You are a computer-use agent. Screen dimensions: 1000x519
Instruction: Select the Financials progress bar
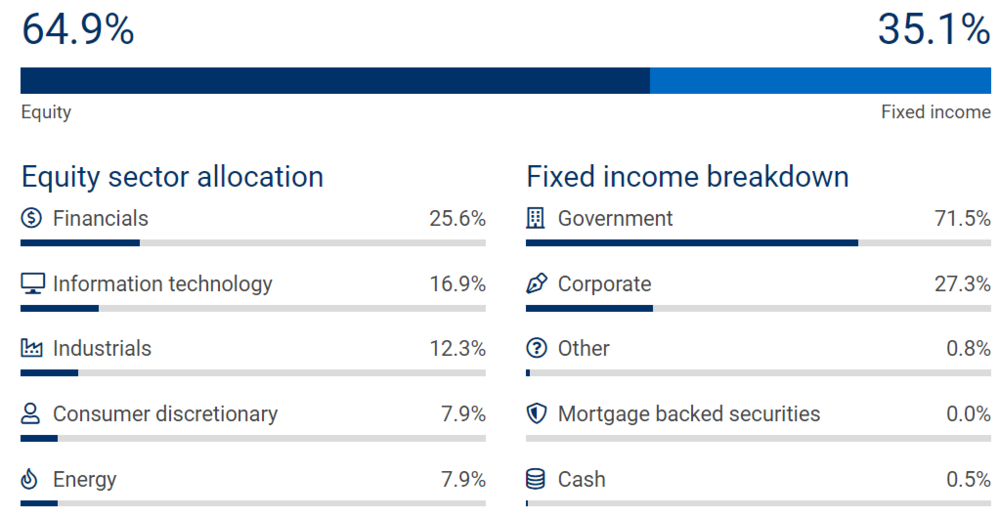(253, 243)
